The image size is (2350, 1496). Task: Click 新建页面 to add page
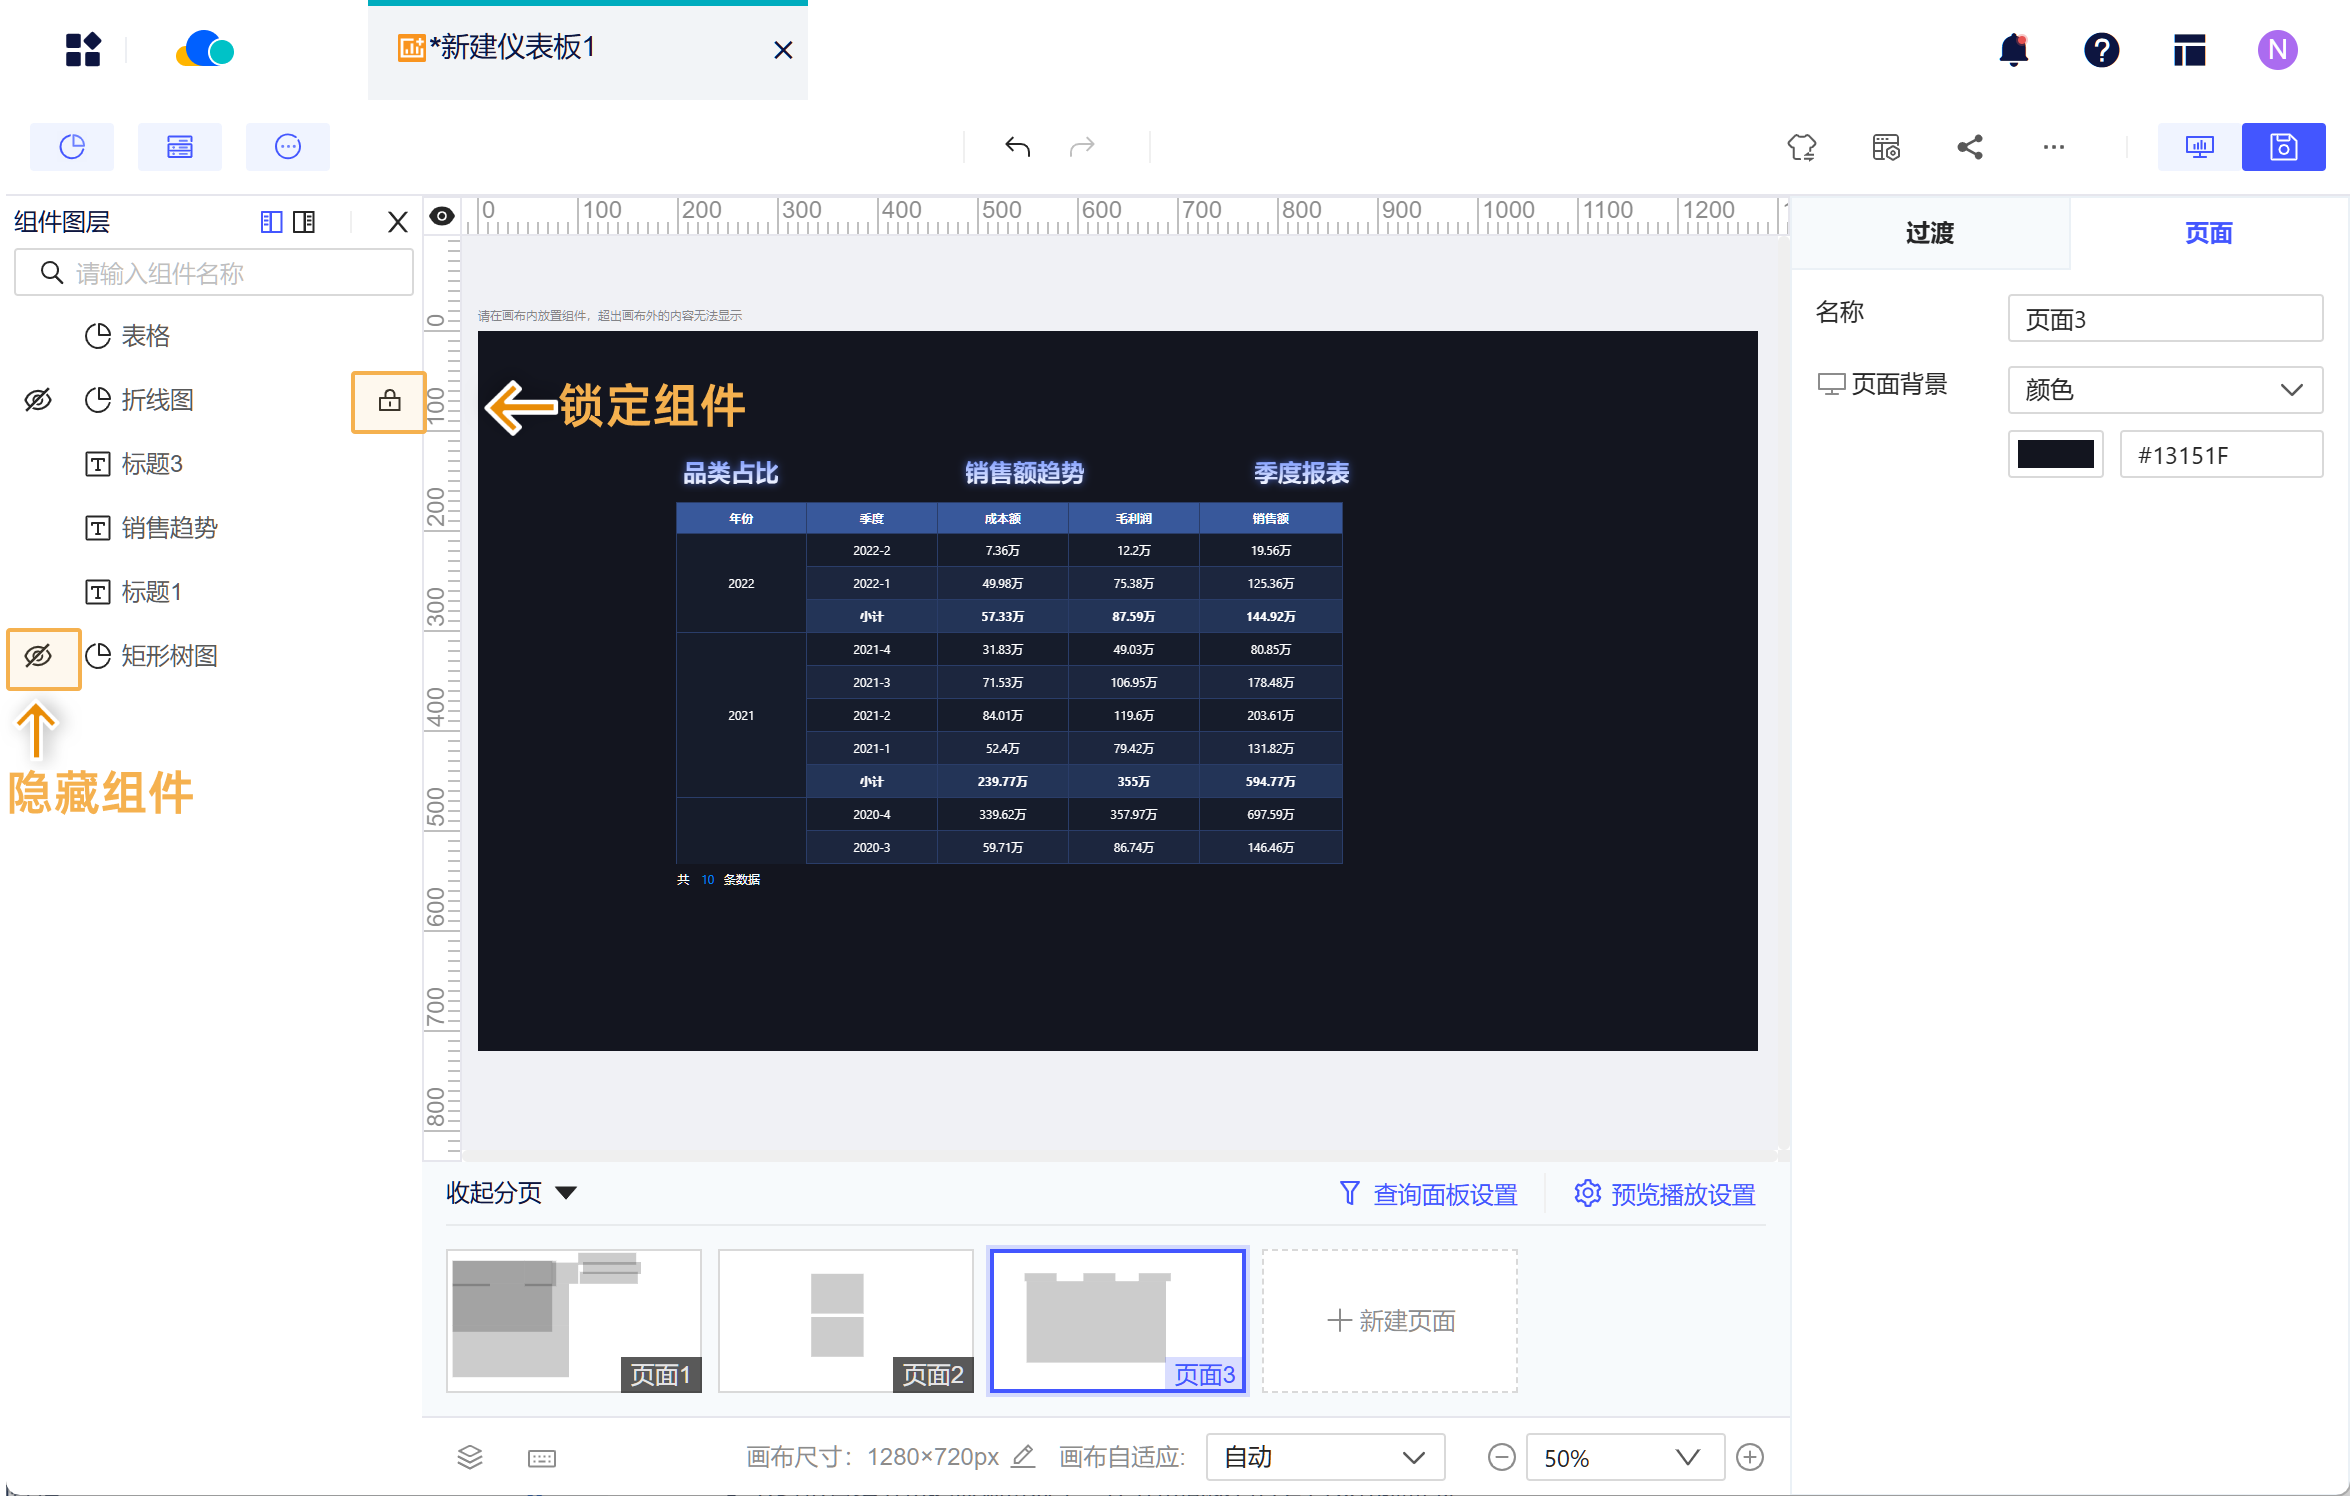click(1390, 1321)
